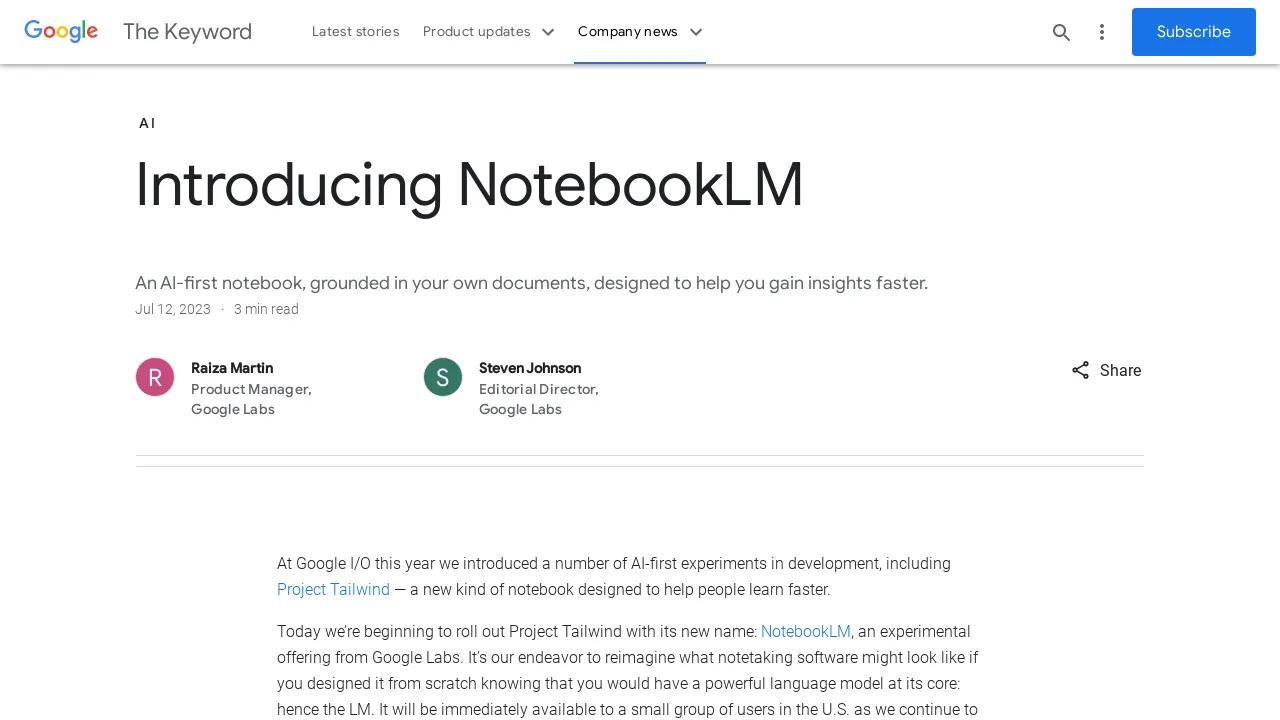Open the Product updates menu label
Viewport: 1280px width, 720px height.
[x=476, y=32]
